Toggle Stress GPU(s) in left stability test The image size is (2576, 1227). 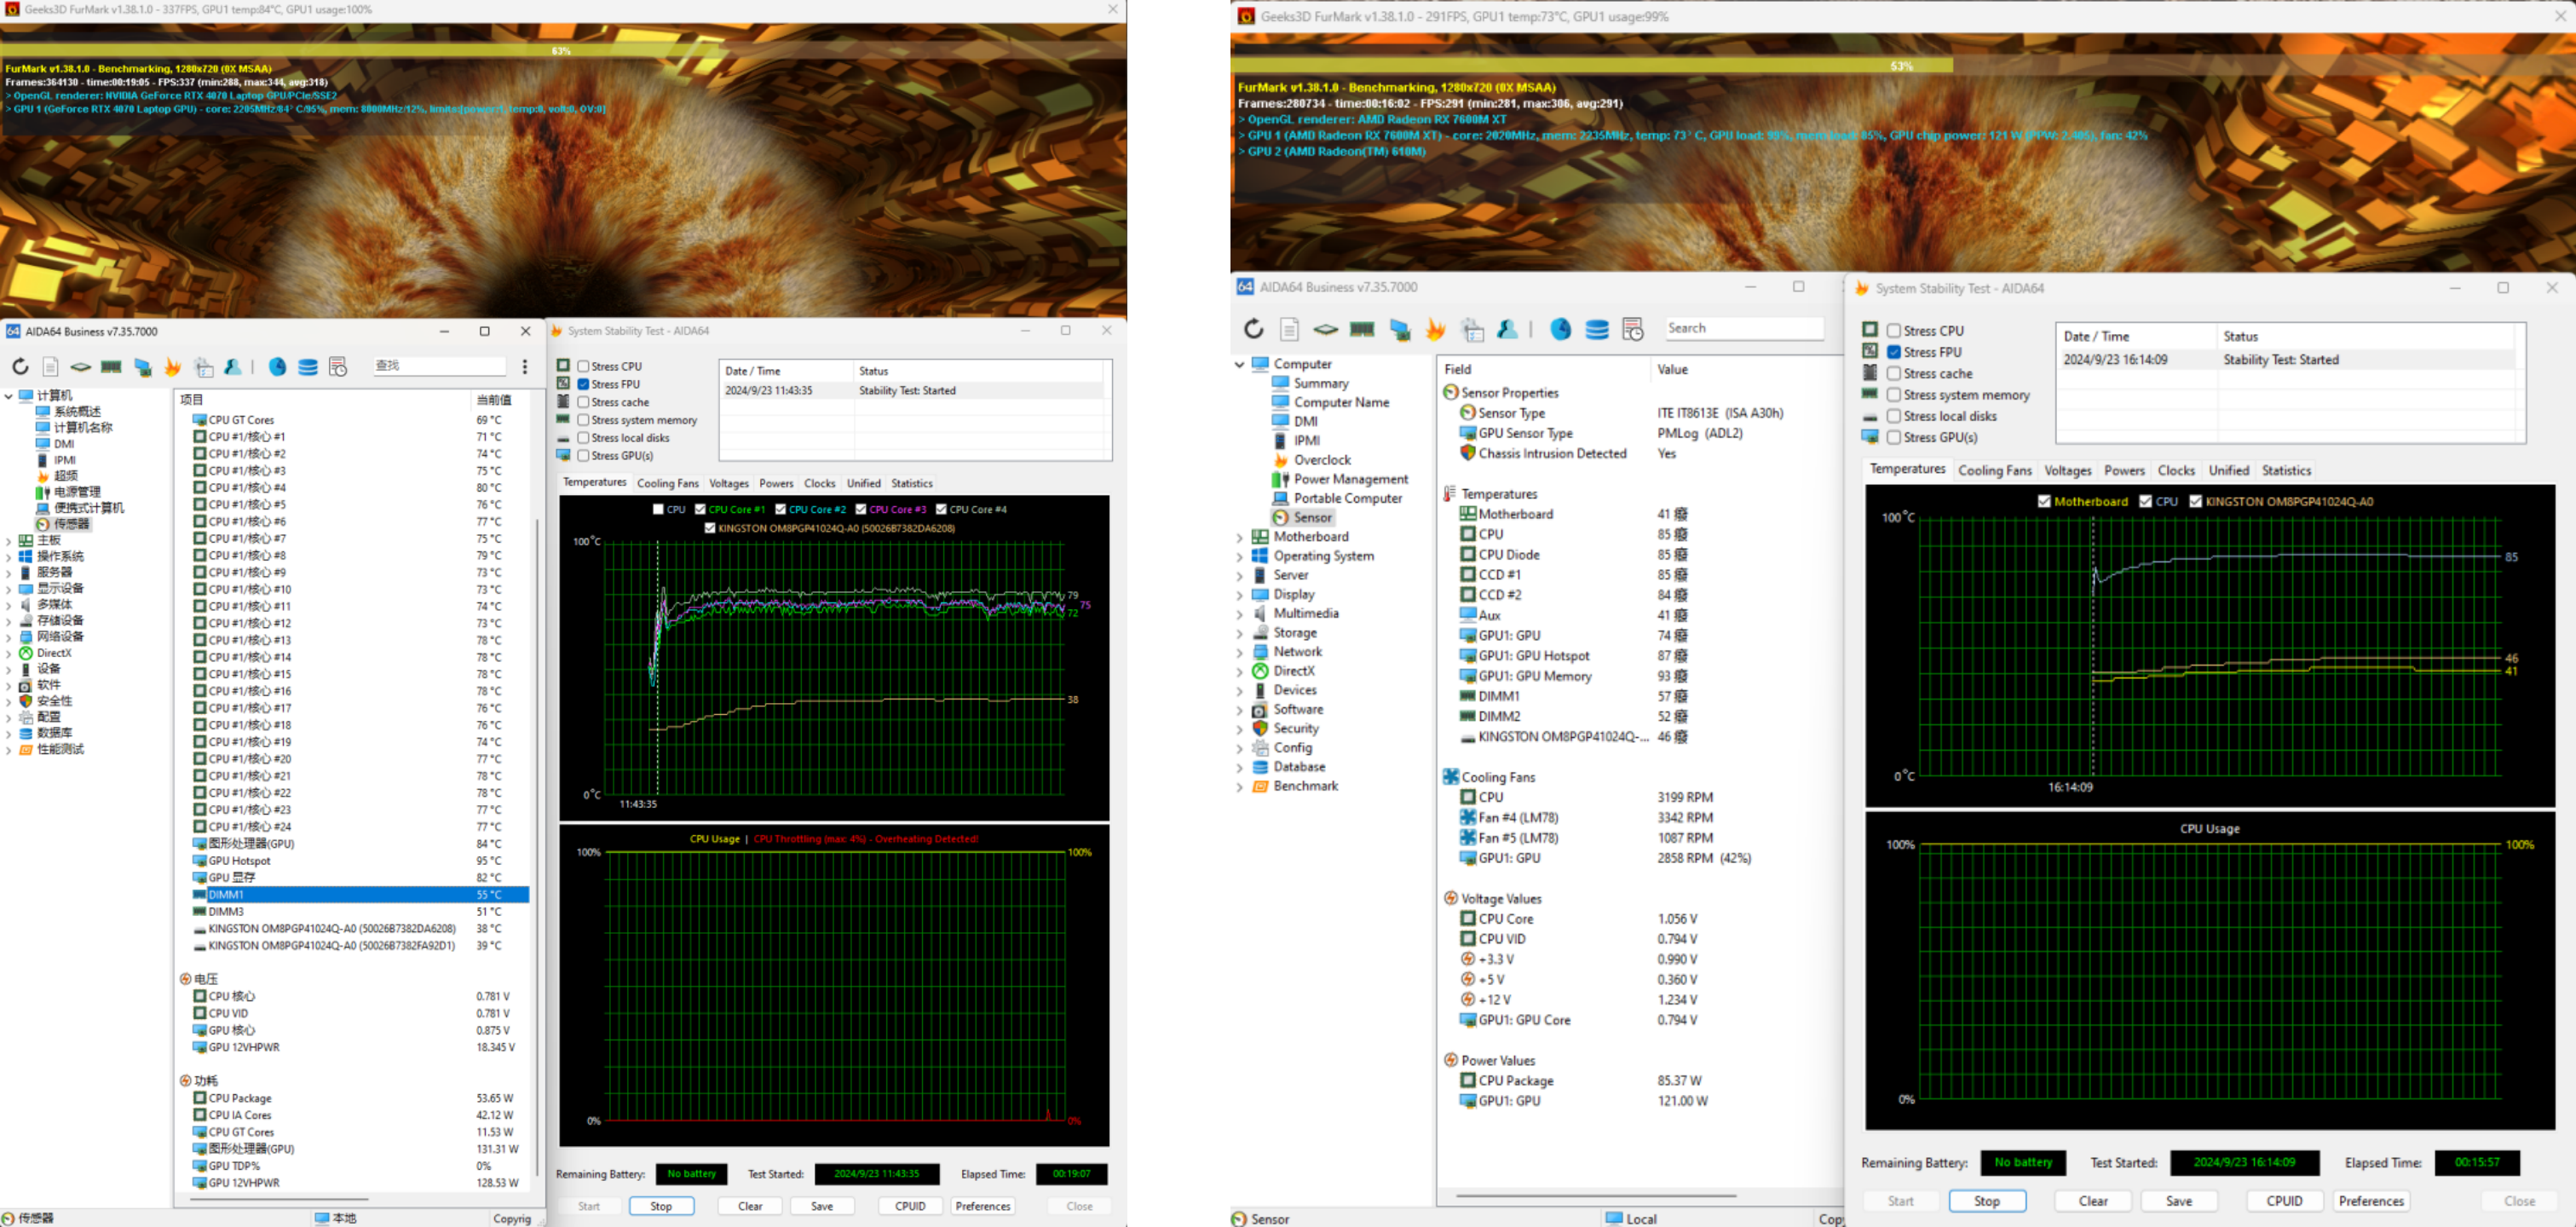tap(583, 456)
